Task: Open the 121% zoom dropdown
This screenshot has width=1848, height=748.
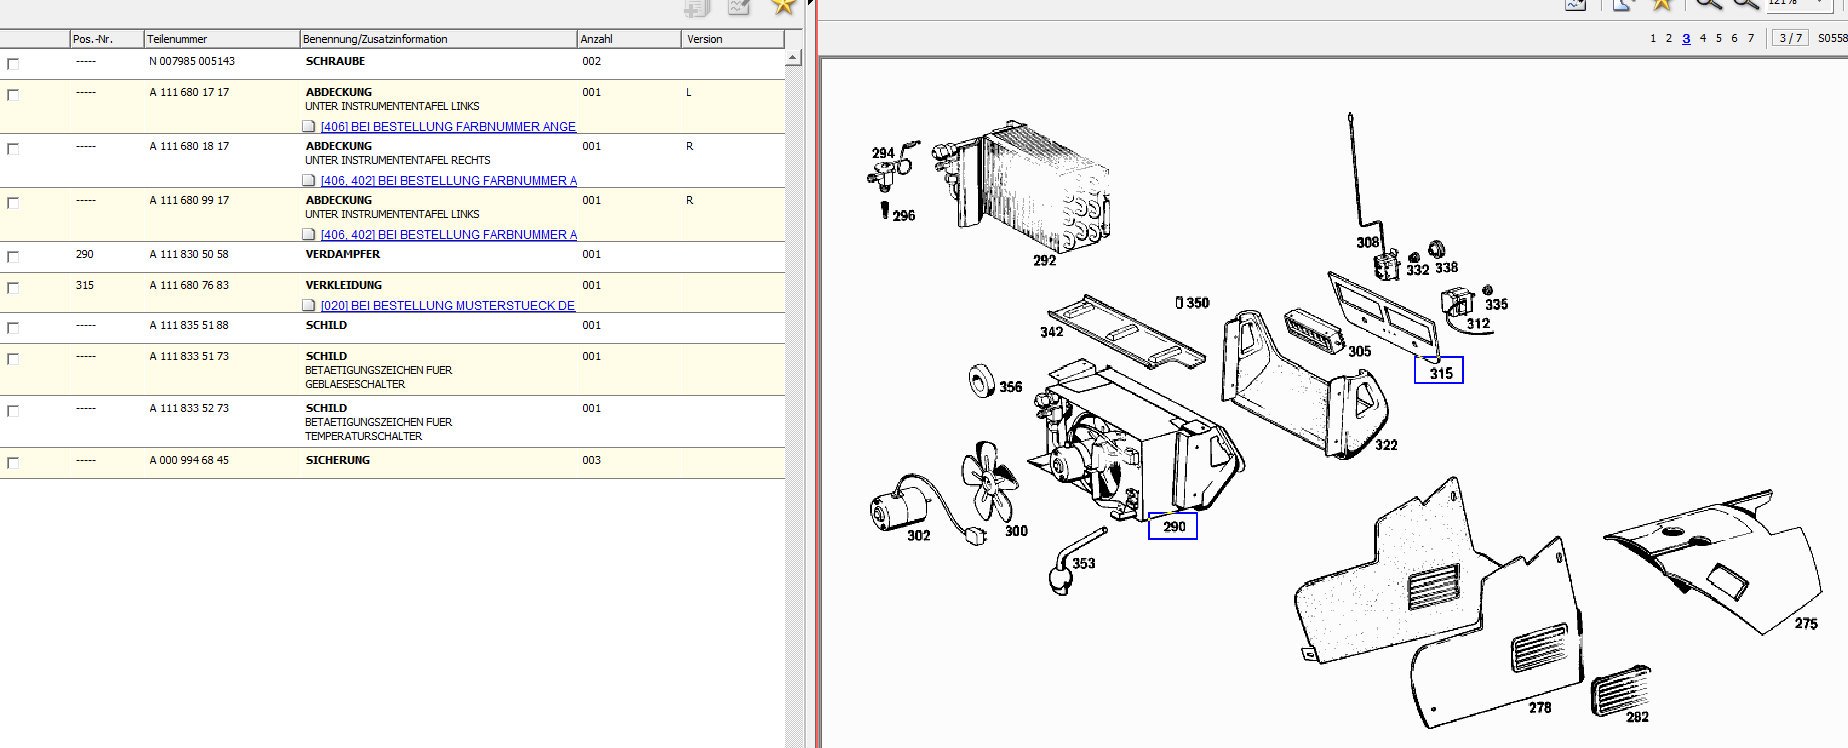Action: tap(1818, 4)
